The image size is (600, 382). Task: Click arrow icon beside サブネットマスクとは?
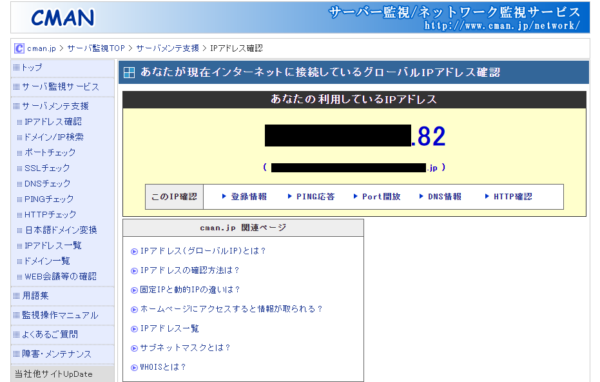[134, 348]
